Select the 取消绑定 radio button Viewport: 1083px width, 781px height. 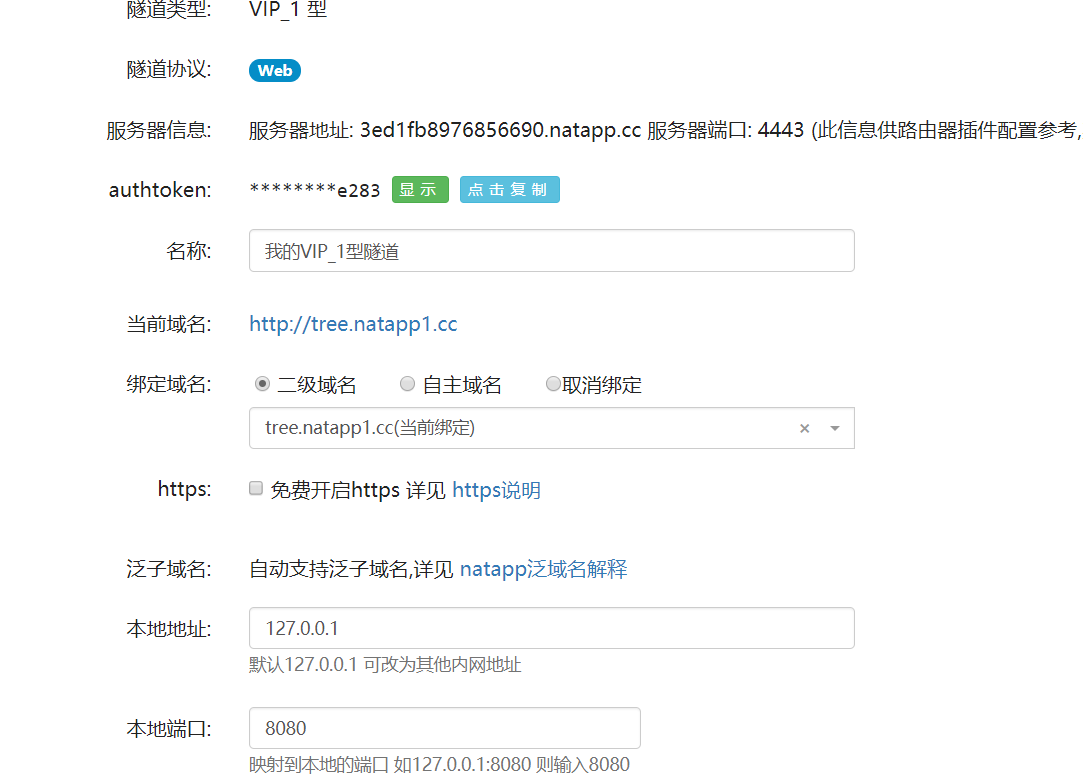[x=553, y=384]
